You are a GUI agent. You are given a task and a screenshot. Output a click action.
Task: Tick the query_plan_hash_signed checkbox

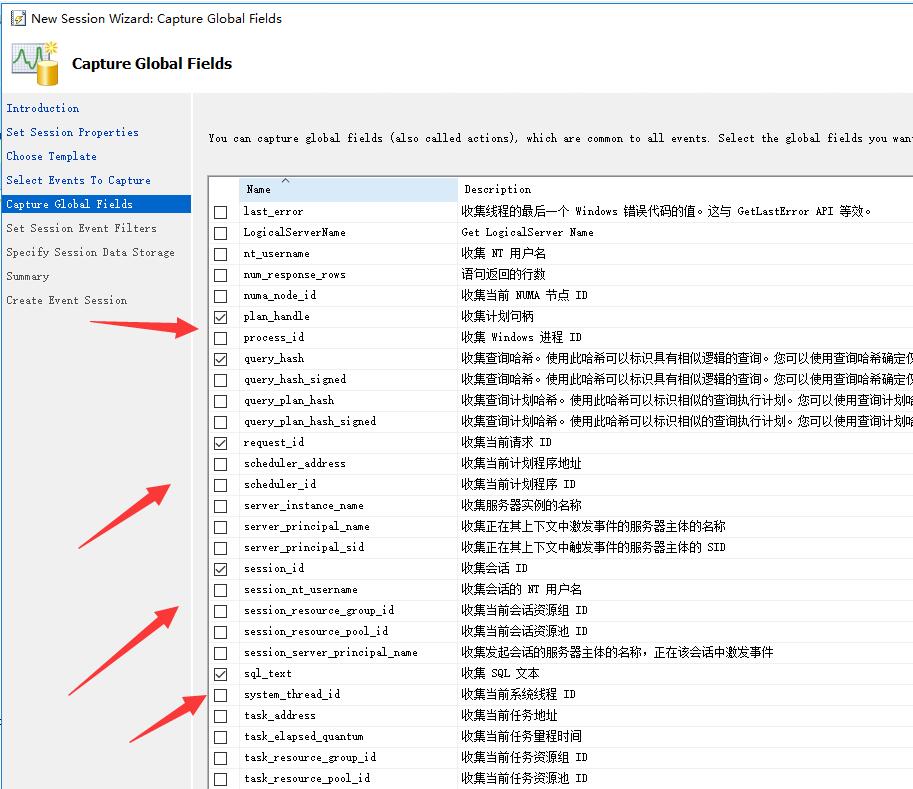[221, 422]
